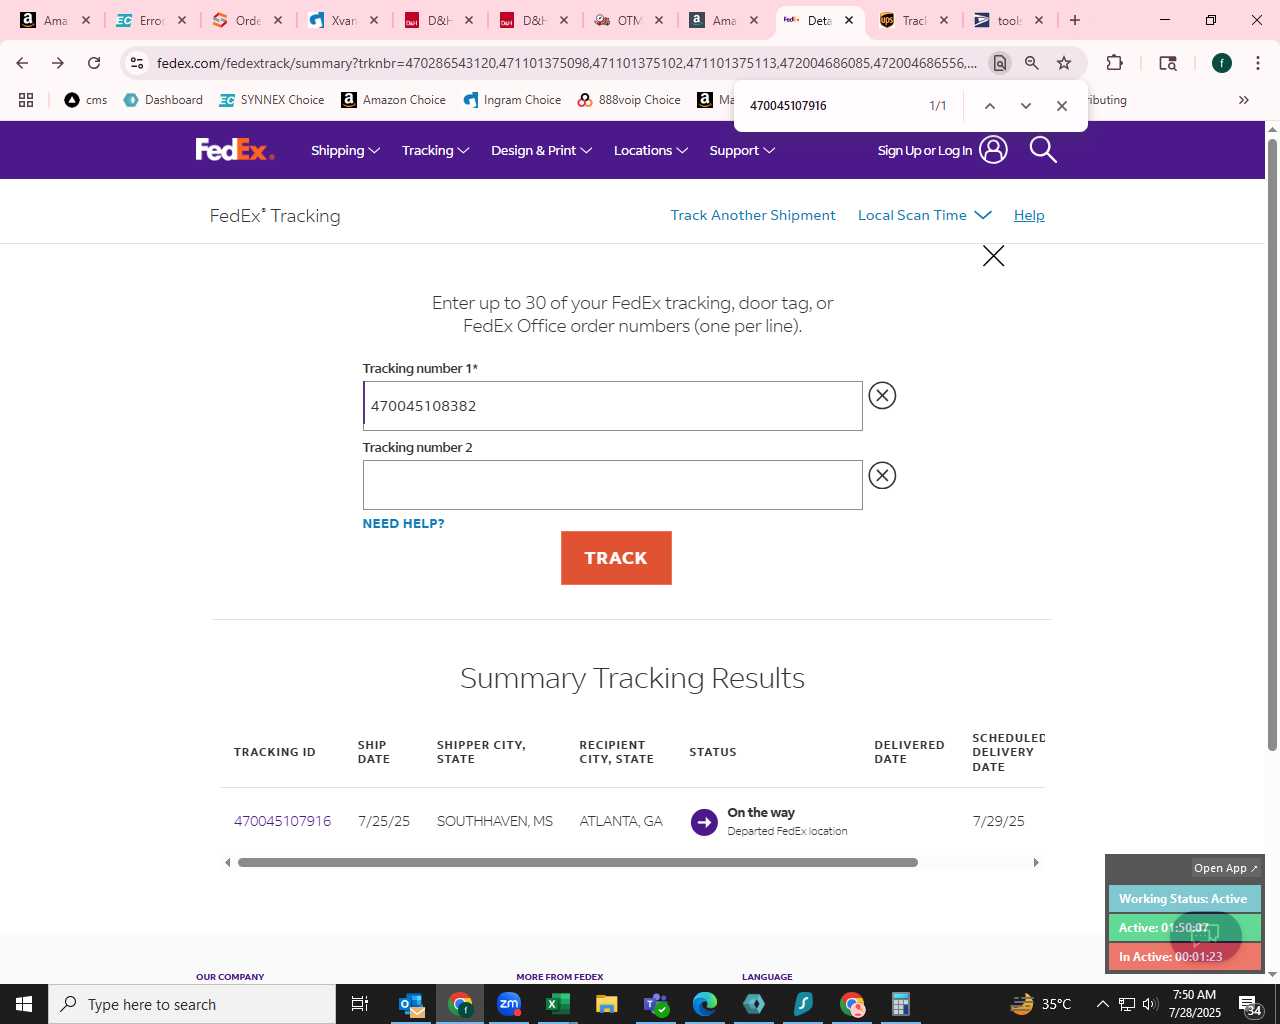Click the TRACK button
This screenshot has height=1024, width=1280.
[616, 558]
